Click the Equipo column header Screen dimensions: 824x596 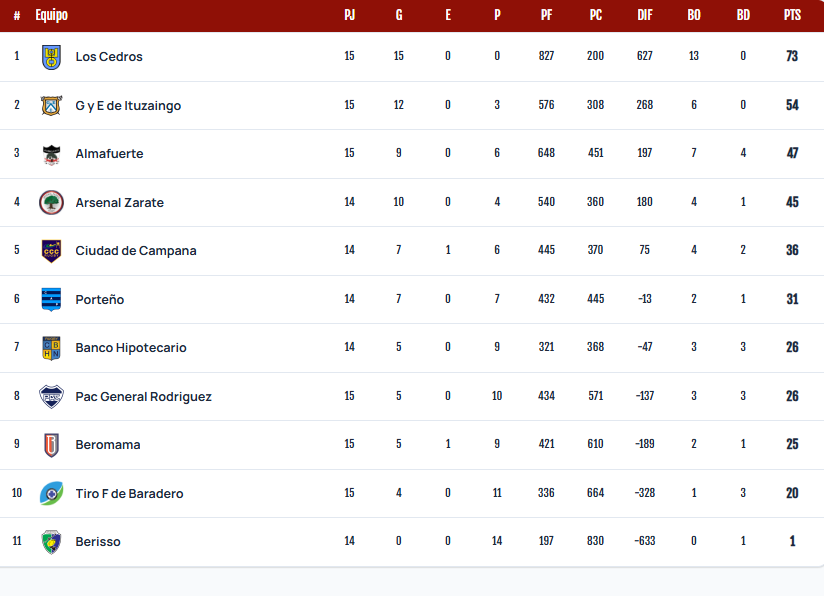click(x=52, y=15)
